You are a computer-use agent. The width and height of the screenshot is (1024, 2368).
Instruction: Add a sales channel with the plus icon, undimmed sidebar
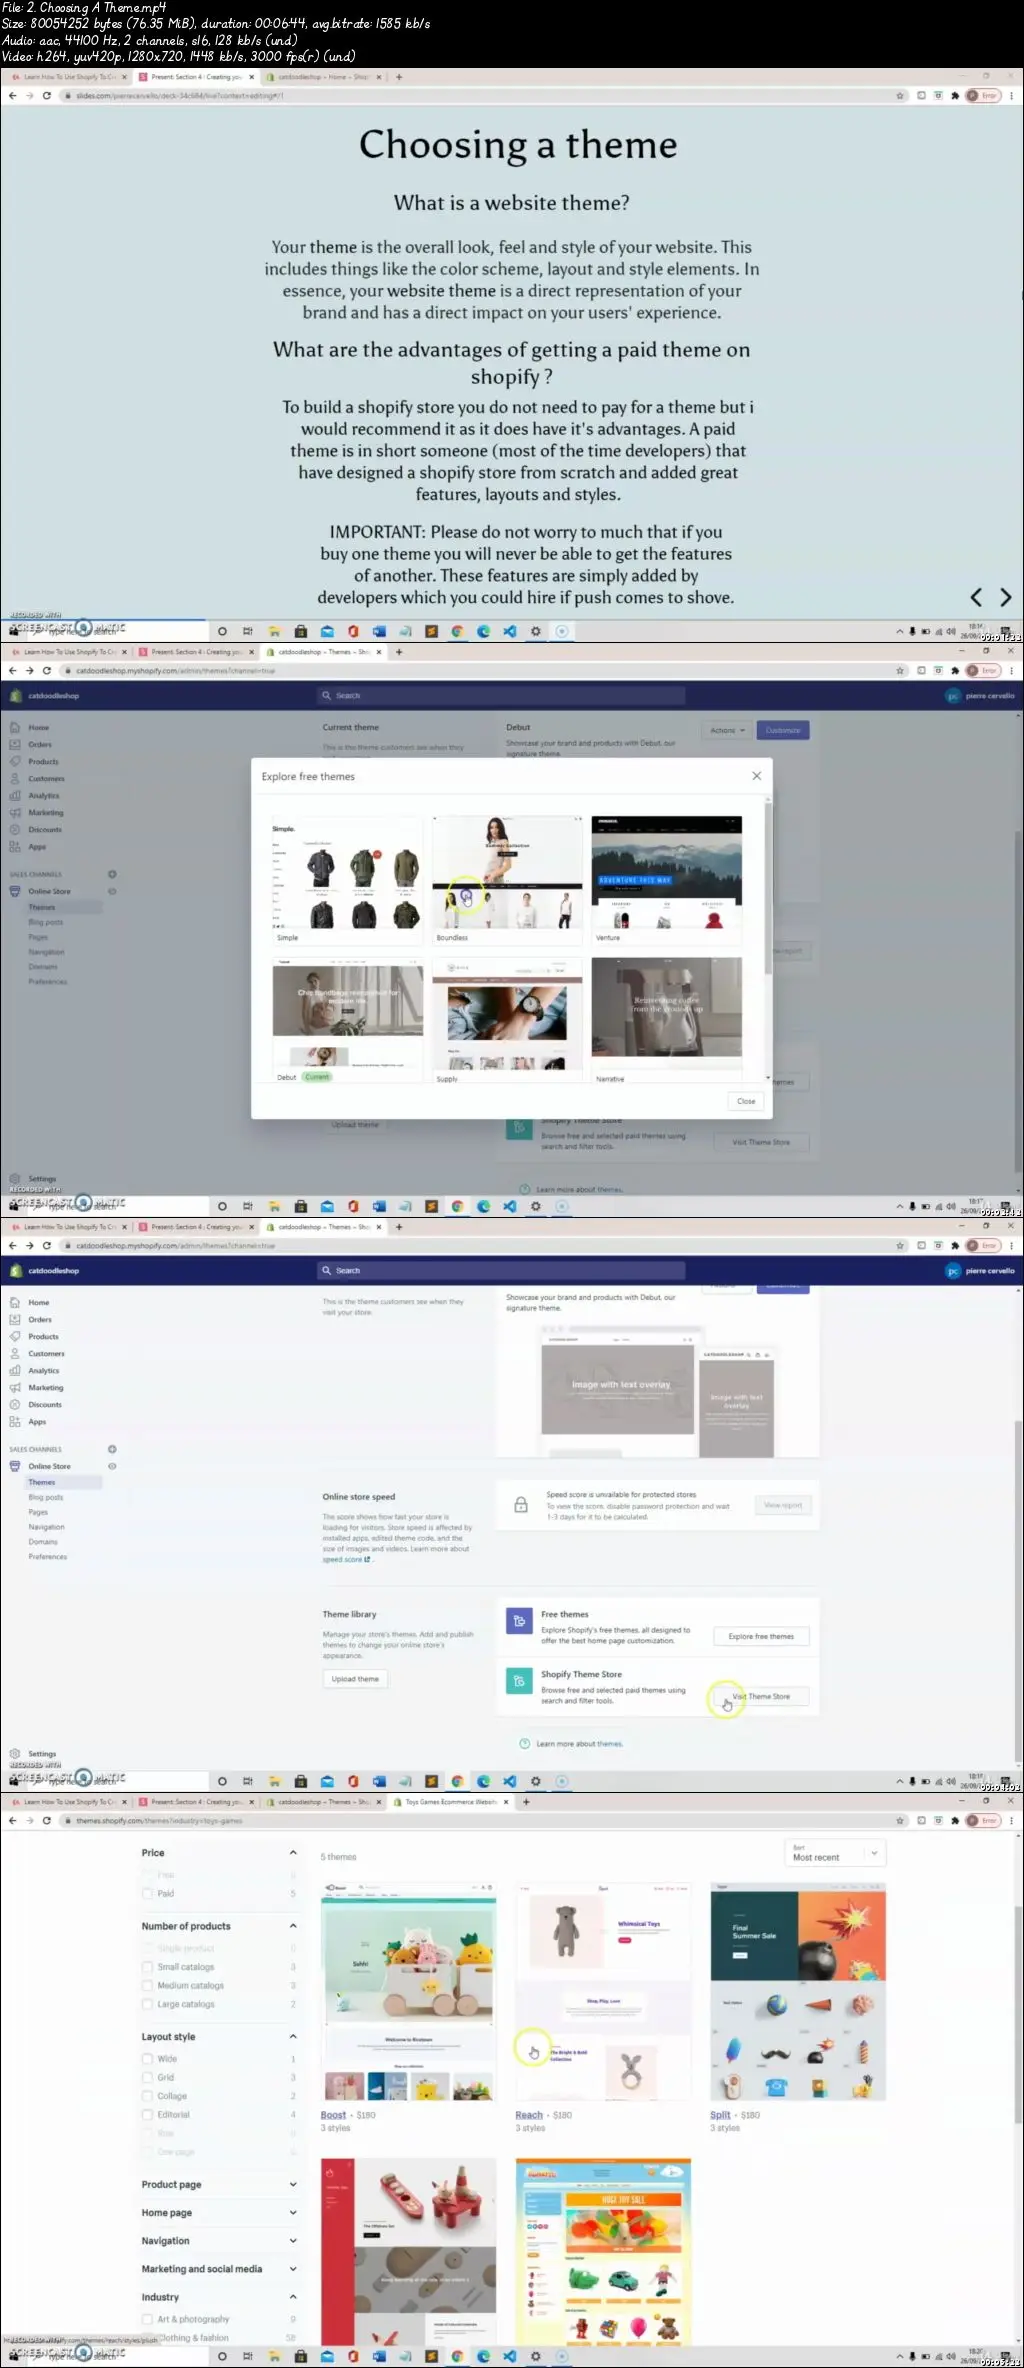coord(112,1449)
